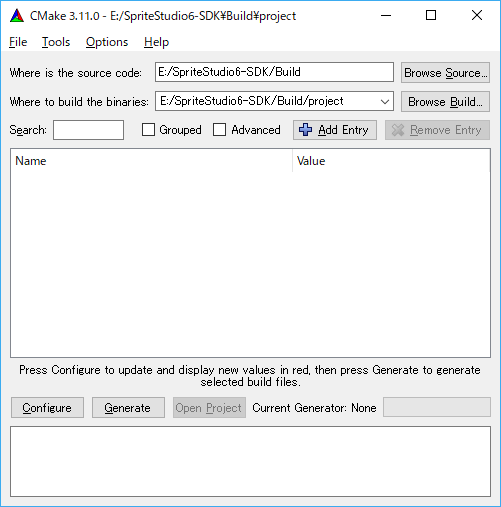
Task: Open the Tools menu
Action: click(x=56, y=42)
